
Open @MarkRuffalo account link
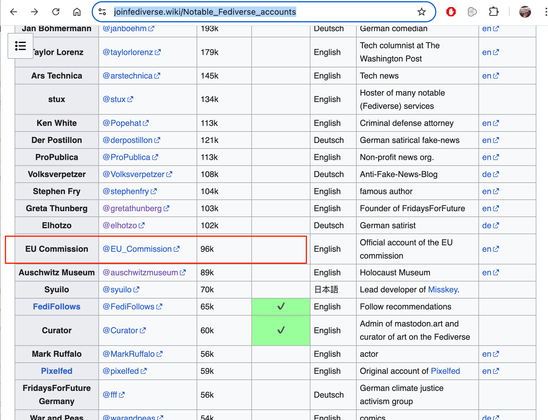tap(132, 354)
